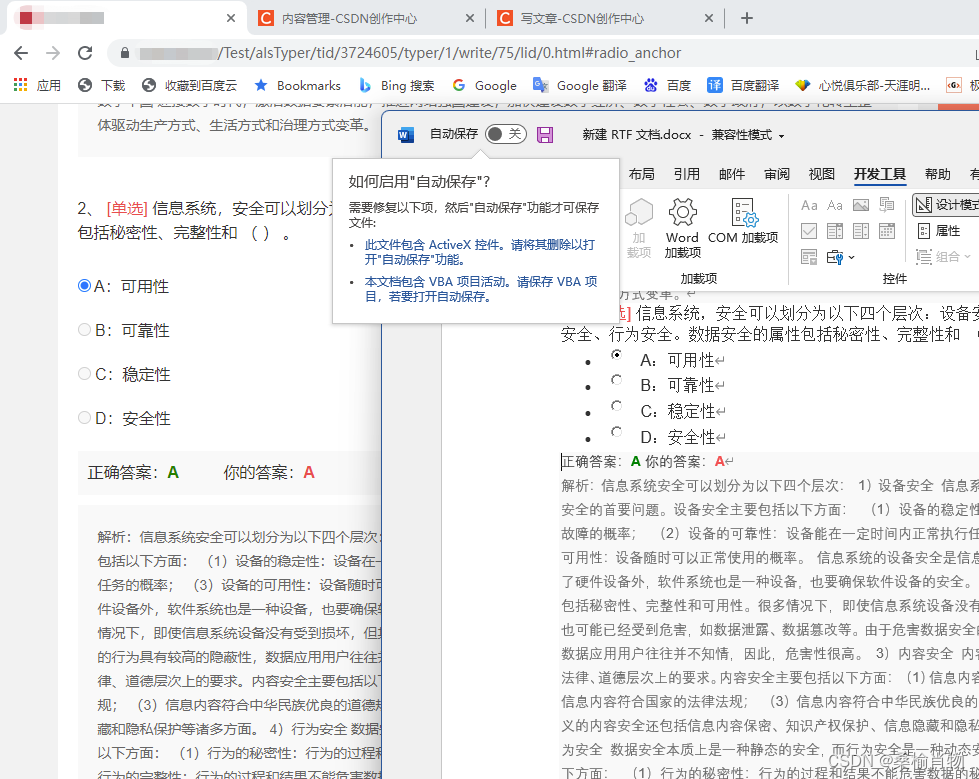Select the 开发工具 ribbon tab

pos(880,174)
